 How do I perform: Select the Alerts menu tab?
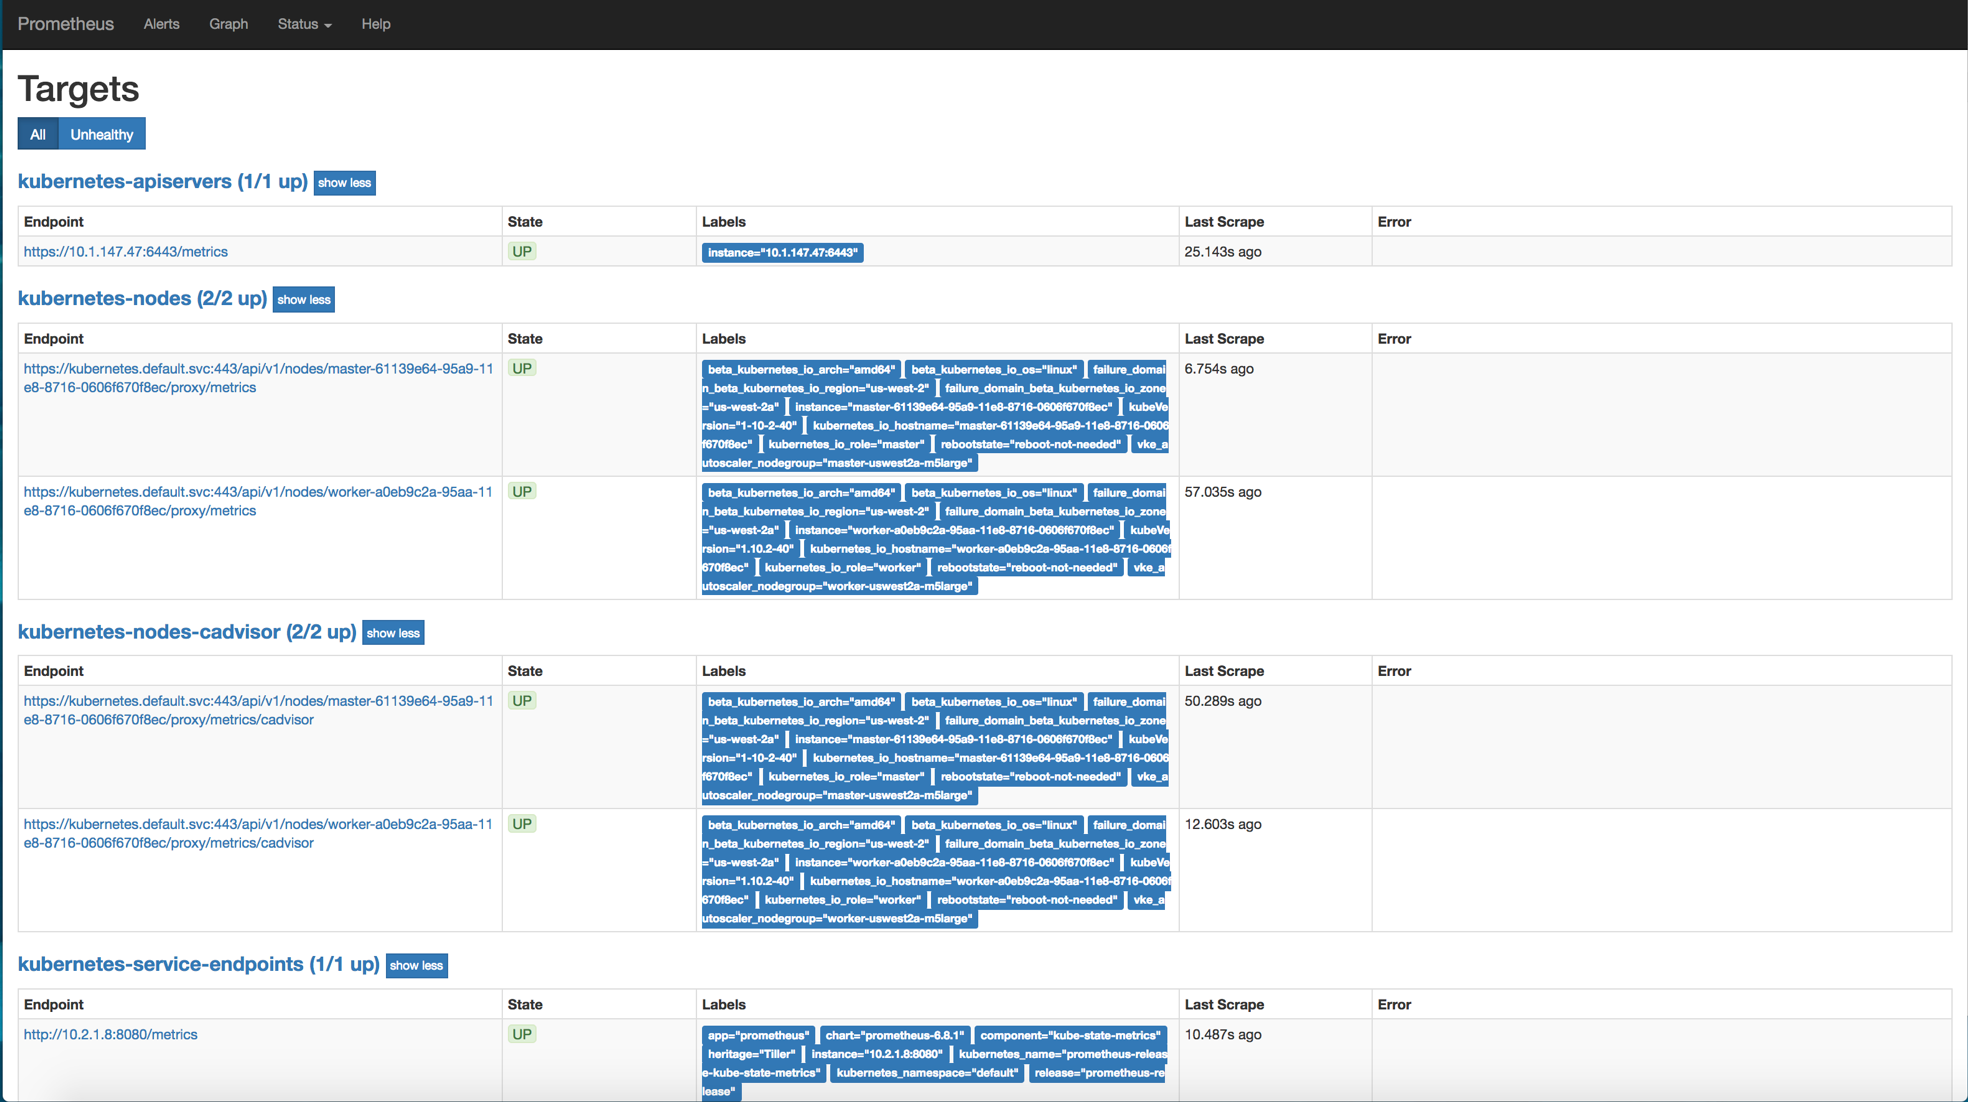(161, 24)
